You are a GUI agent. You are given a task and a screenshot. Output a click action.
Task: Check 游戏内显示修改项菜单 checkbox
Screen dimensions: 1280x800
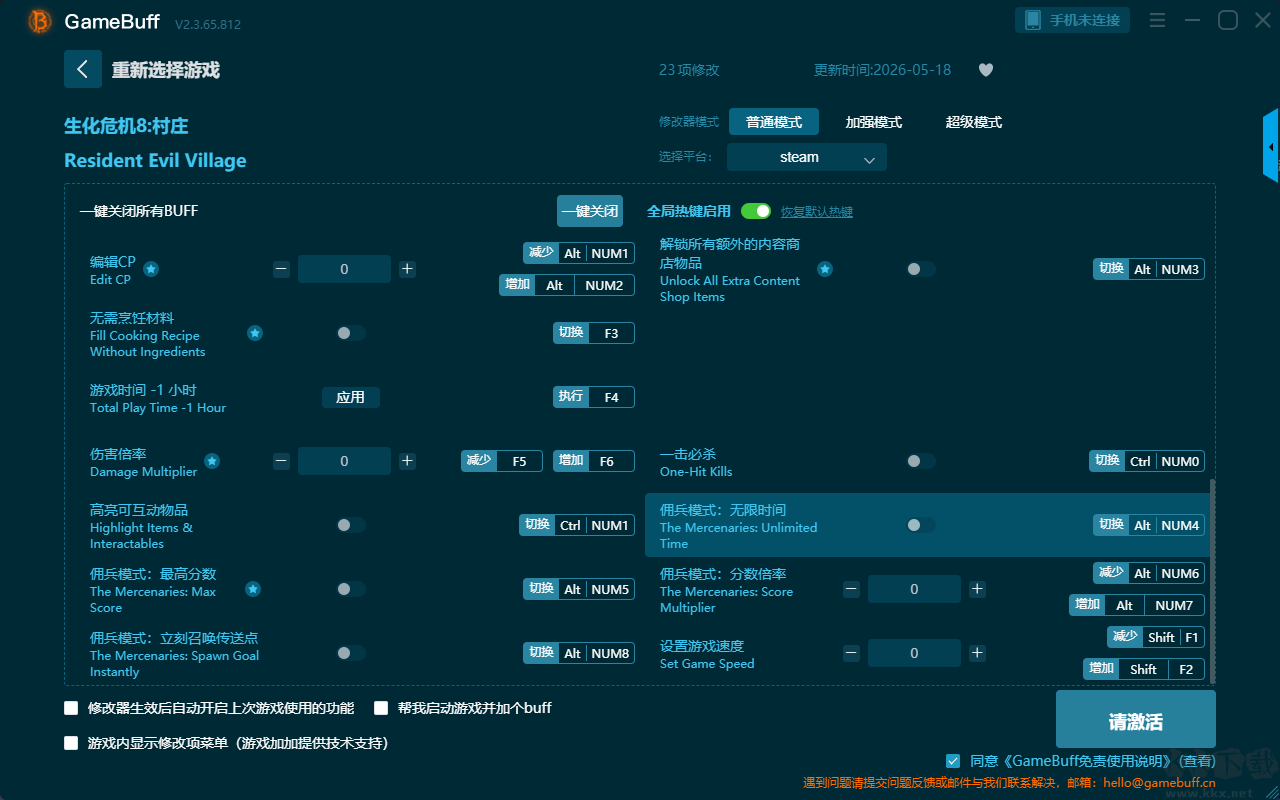[71, 743]
